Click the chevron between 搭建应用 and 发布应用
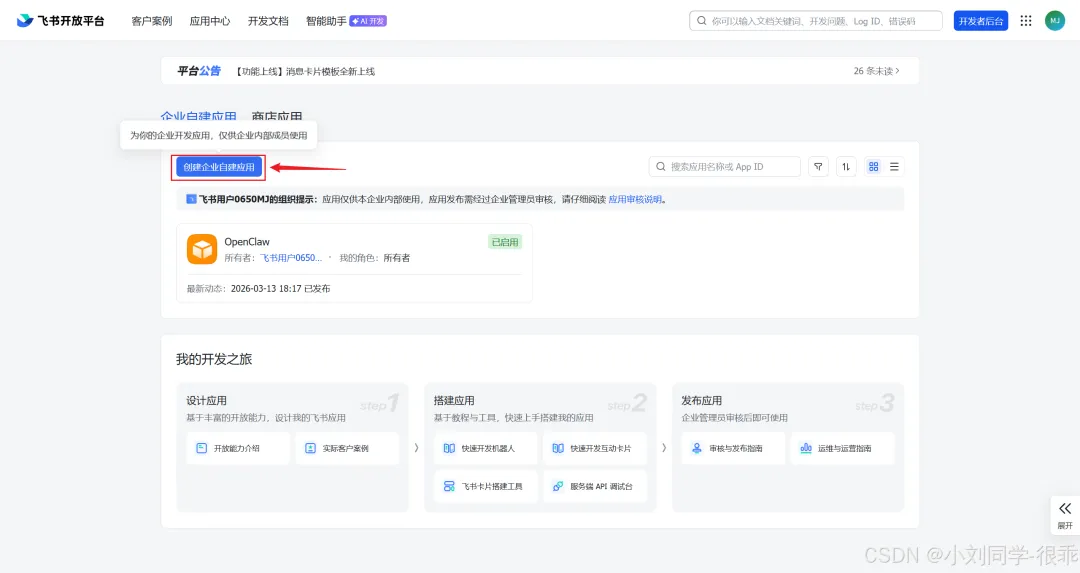 pyautogui.click(x=664, y=448)
